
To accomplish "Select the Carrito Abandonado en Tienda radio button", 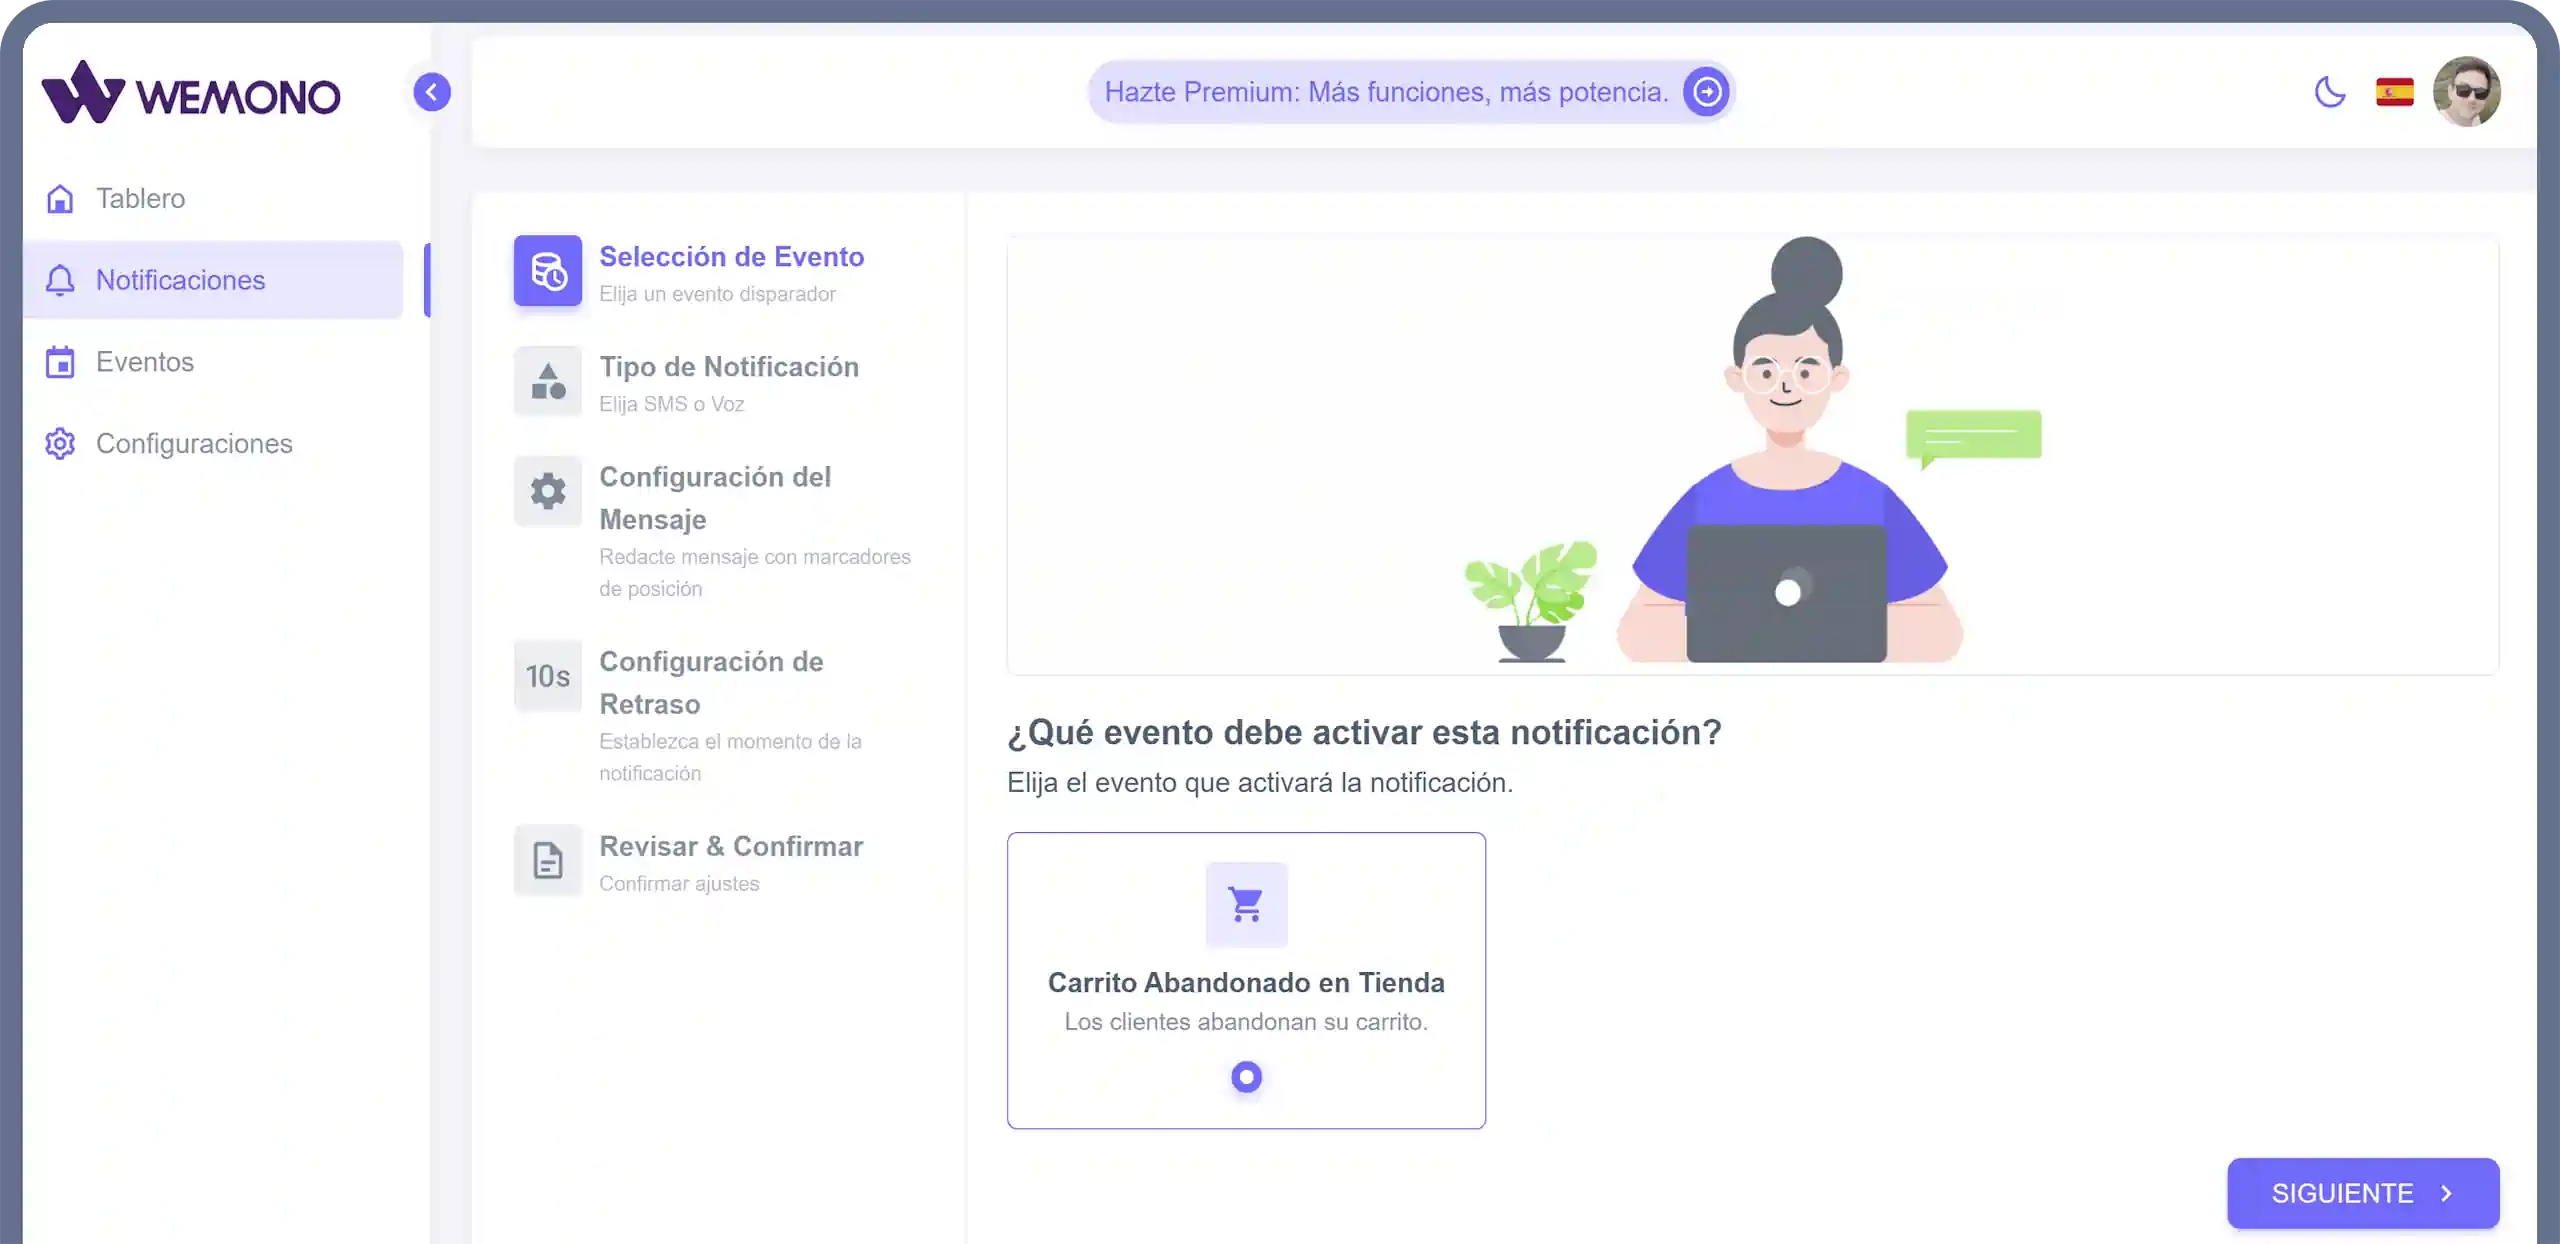I will pos(1246,1076).
